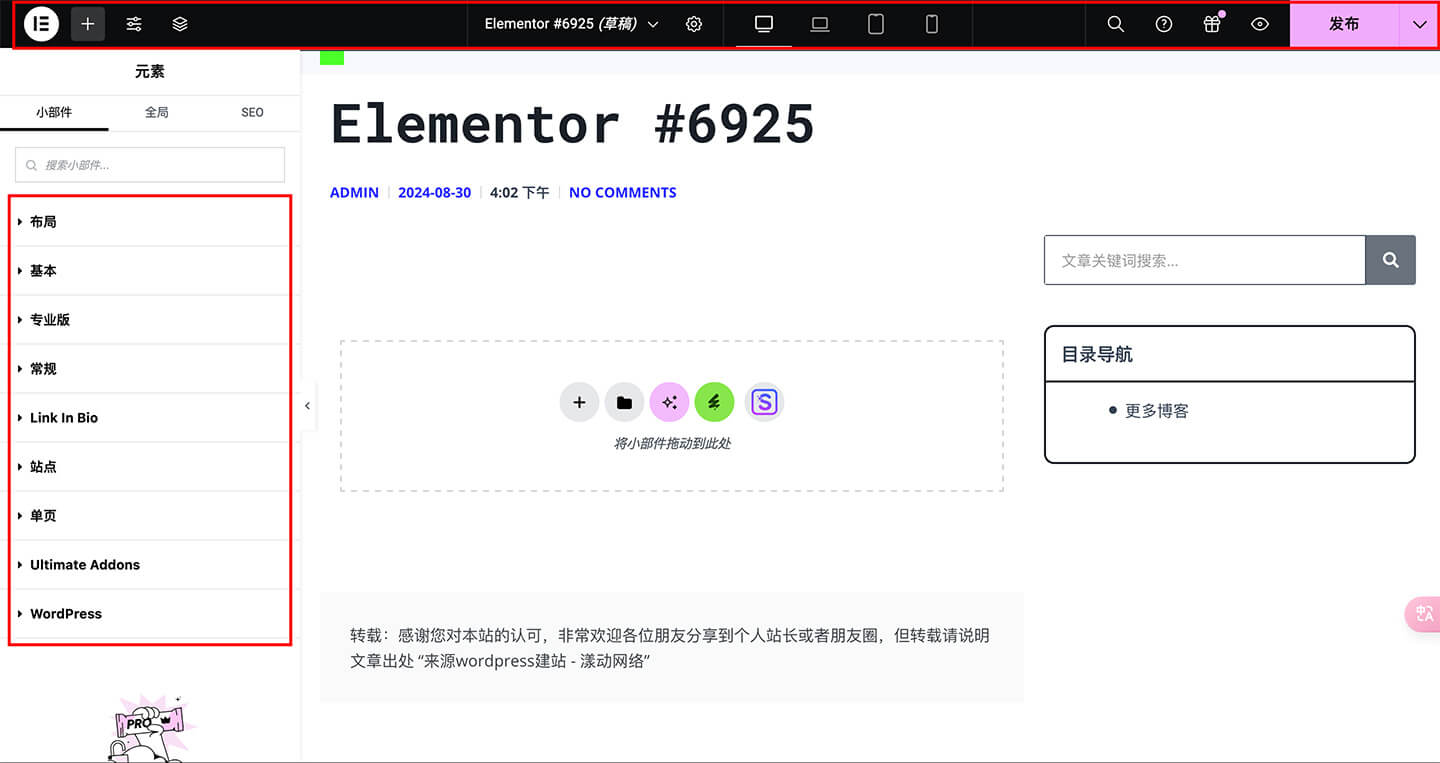This screenshot has width=1440, height=763.
Task: Collapse the widget panel with arrow handle
Action: point(308,406)
